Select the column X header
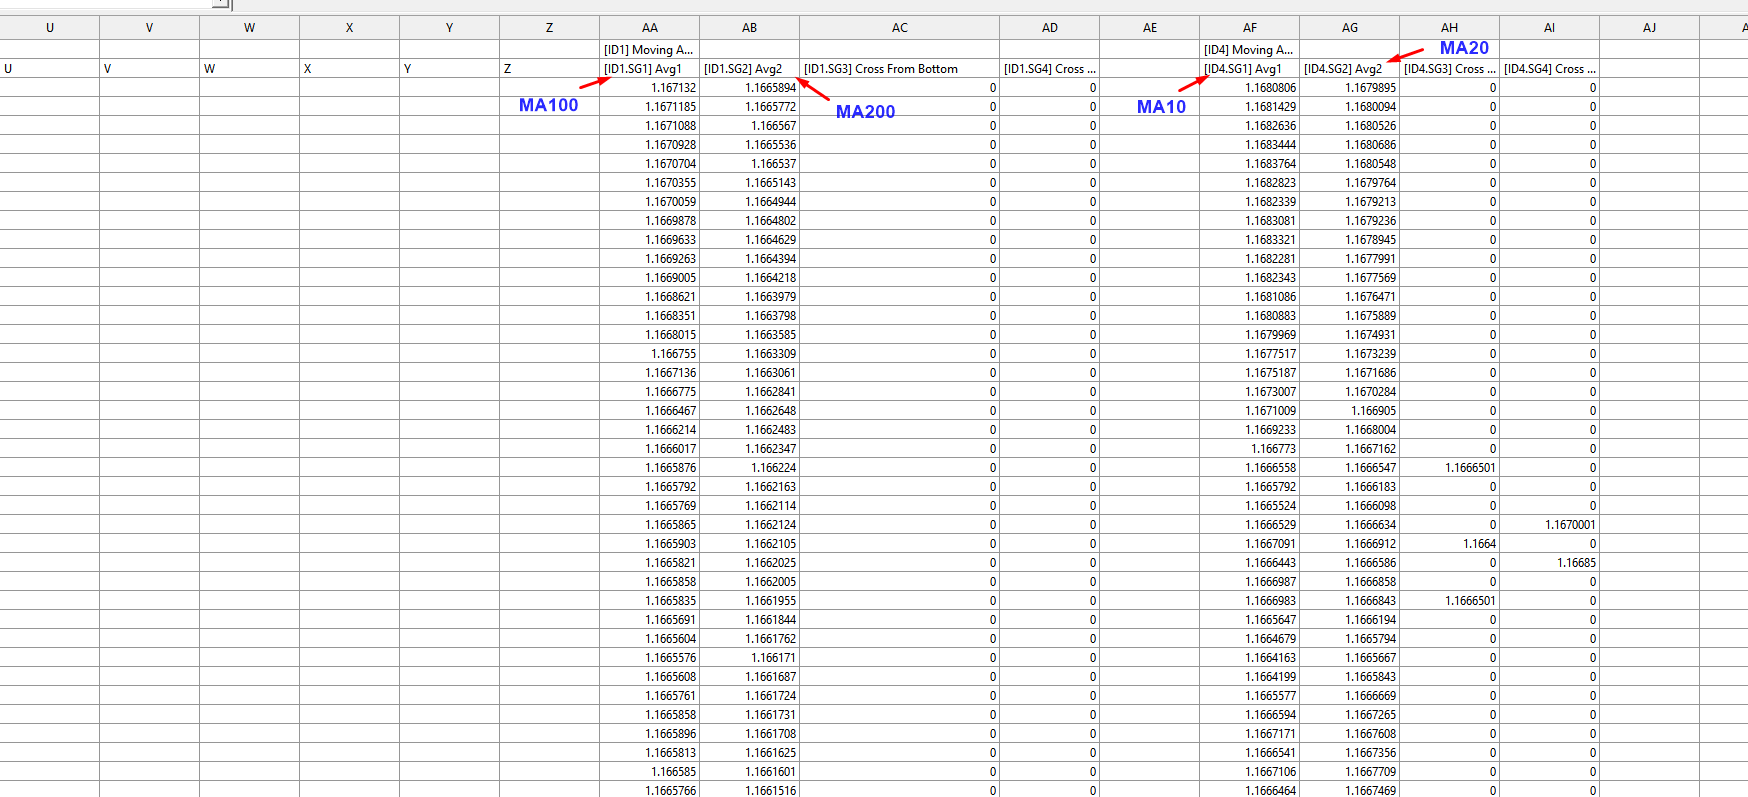 coord(350,28)
